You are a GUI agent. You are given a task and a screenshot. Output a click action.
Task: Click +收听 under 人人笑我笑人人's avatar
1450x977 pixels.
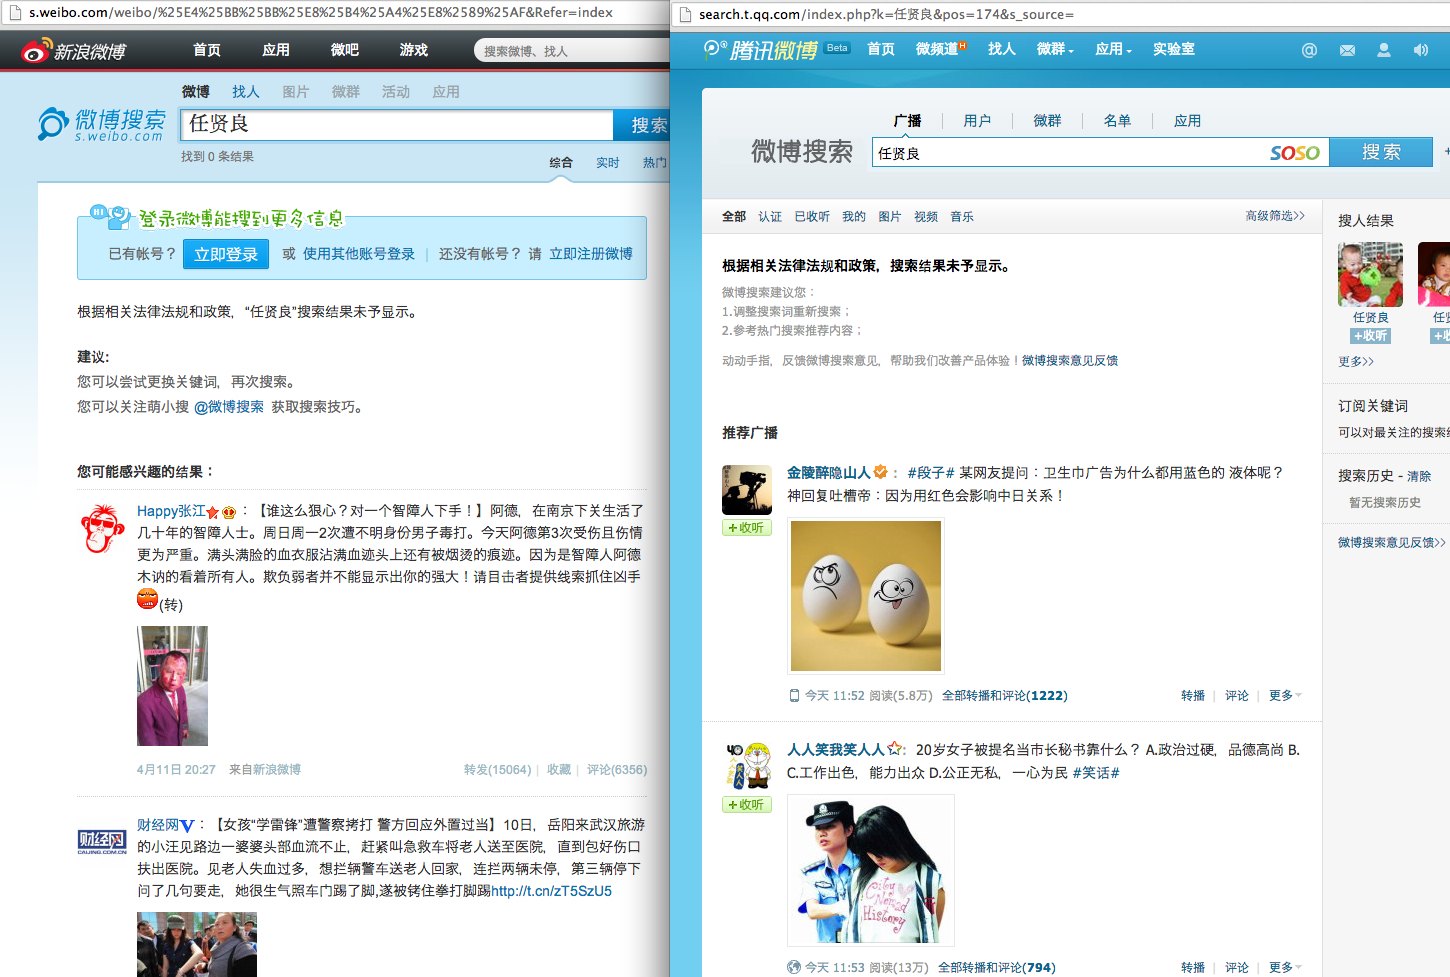pyautogui.click(x=747, y=805)
